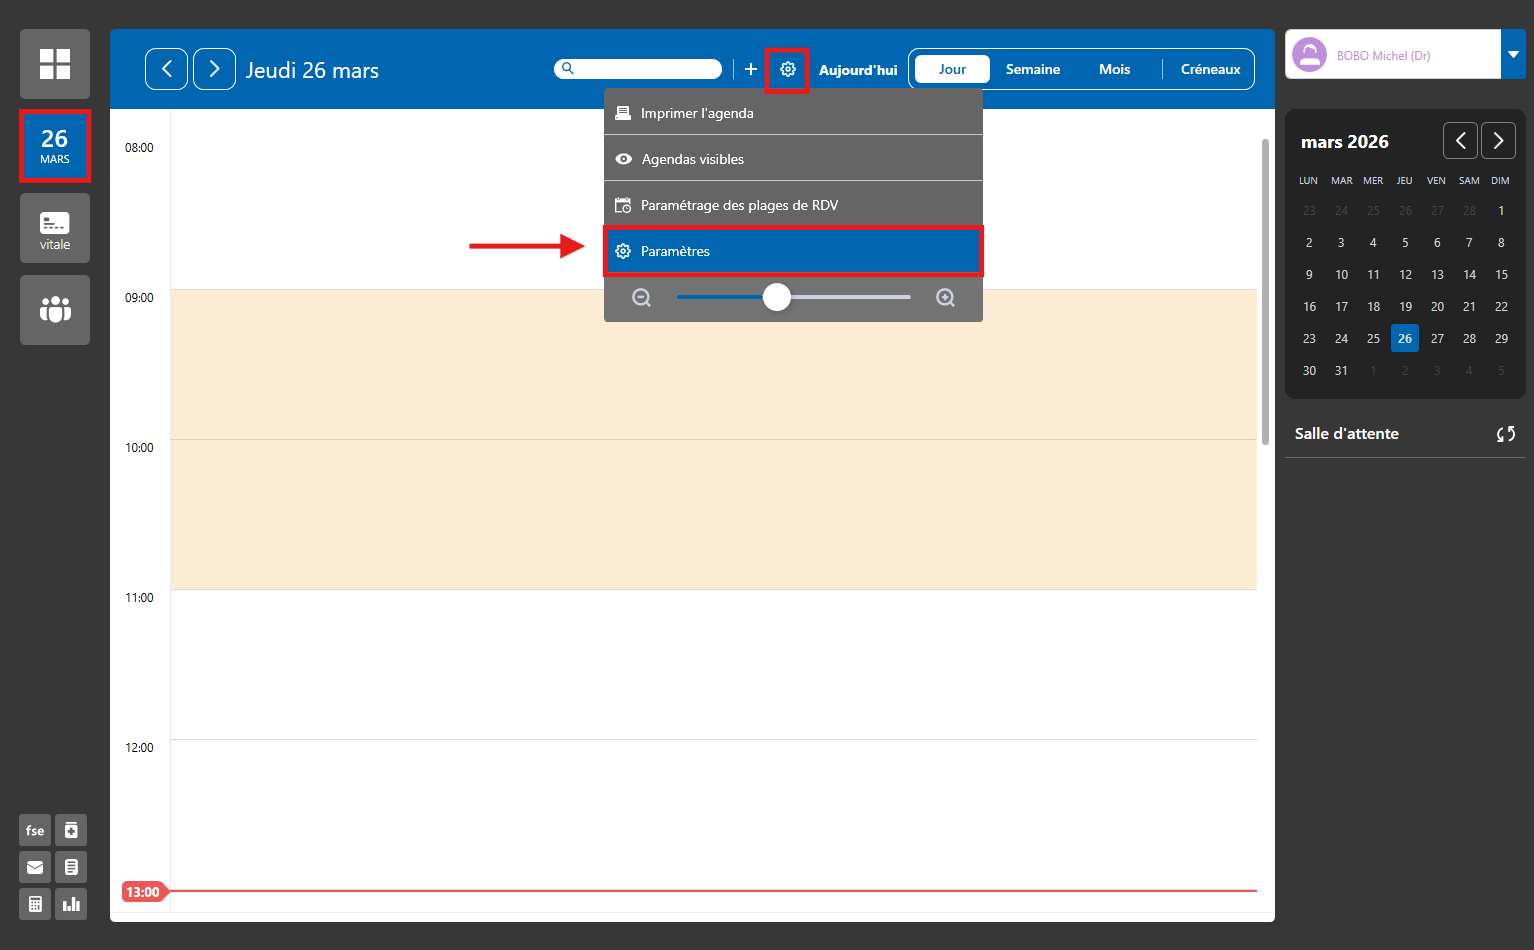Switch to Mois view
The image size is (1534, 950).
click(x=1114, y=69)
